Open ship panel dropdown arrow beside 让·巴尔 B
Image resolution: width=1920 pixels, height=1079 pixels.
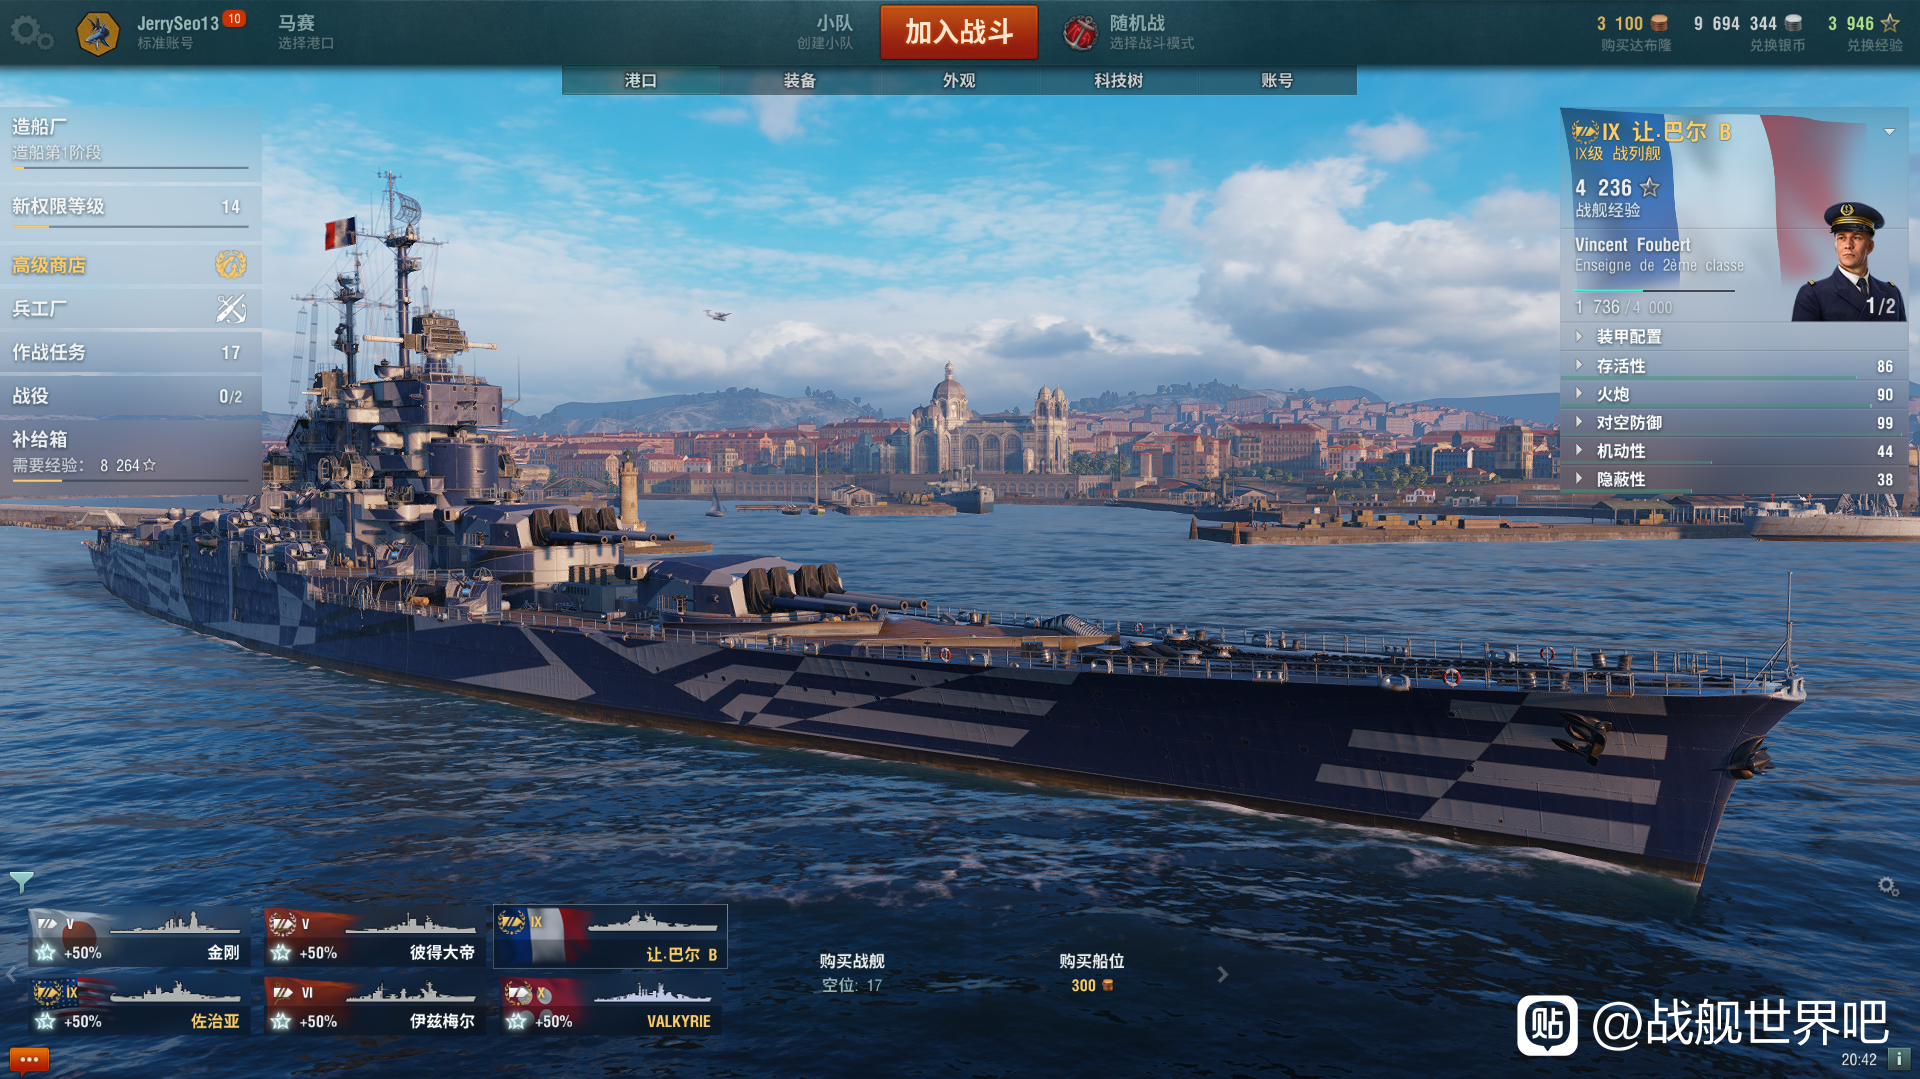click(1889, 132)
